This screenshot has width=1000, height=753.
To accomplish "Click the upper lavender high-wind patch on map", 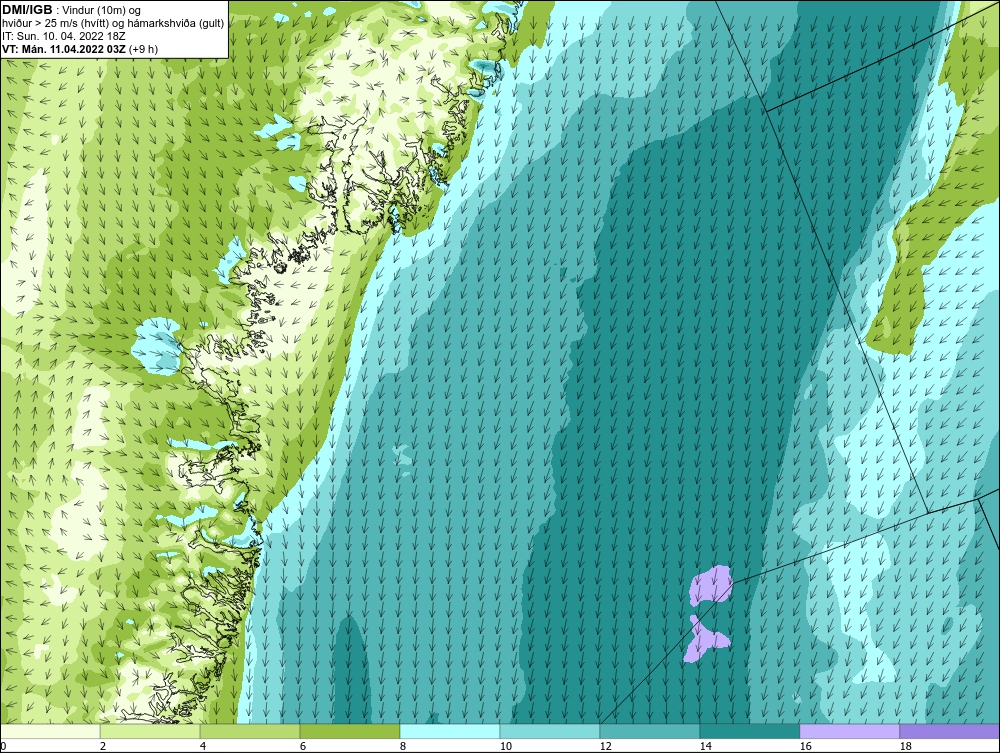I will pyautogui.click(x=710, y=585).
